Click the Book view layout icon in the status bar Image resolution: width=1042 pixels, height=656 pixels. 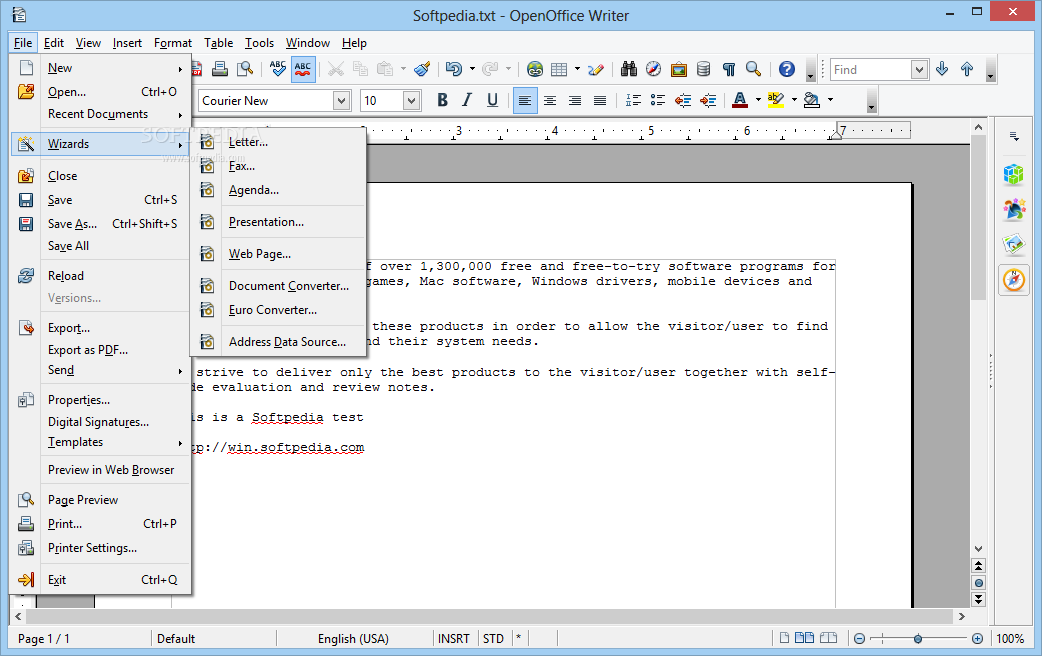pos(829,638)
